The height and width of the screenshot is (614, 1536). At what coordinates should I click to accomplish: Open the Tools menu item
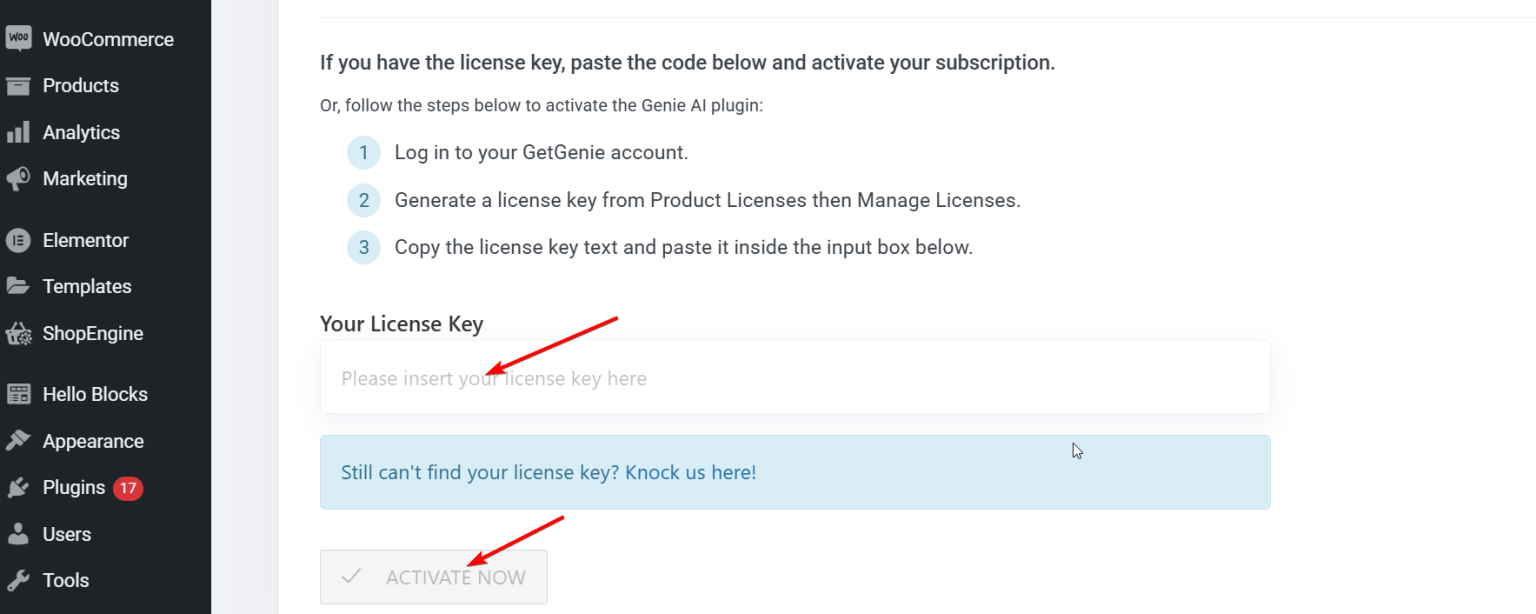click(x=65, y=580)
